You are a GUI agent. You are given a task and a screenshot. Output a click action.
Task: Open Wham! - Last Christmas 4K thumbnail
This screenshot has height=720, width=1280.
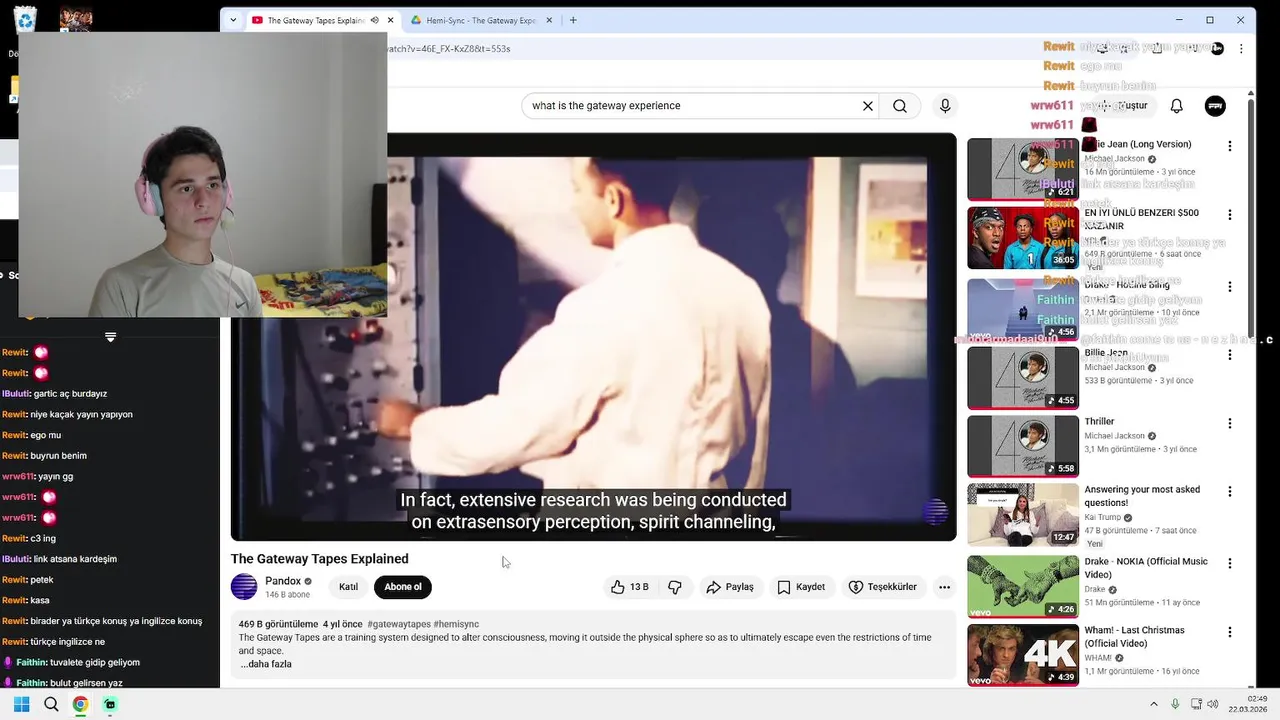point(1023,655)
